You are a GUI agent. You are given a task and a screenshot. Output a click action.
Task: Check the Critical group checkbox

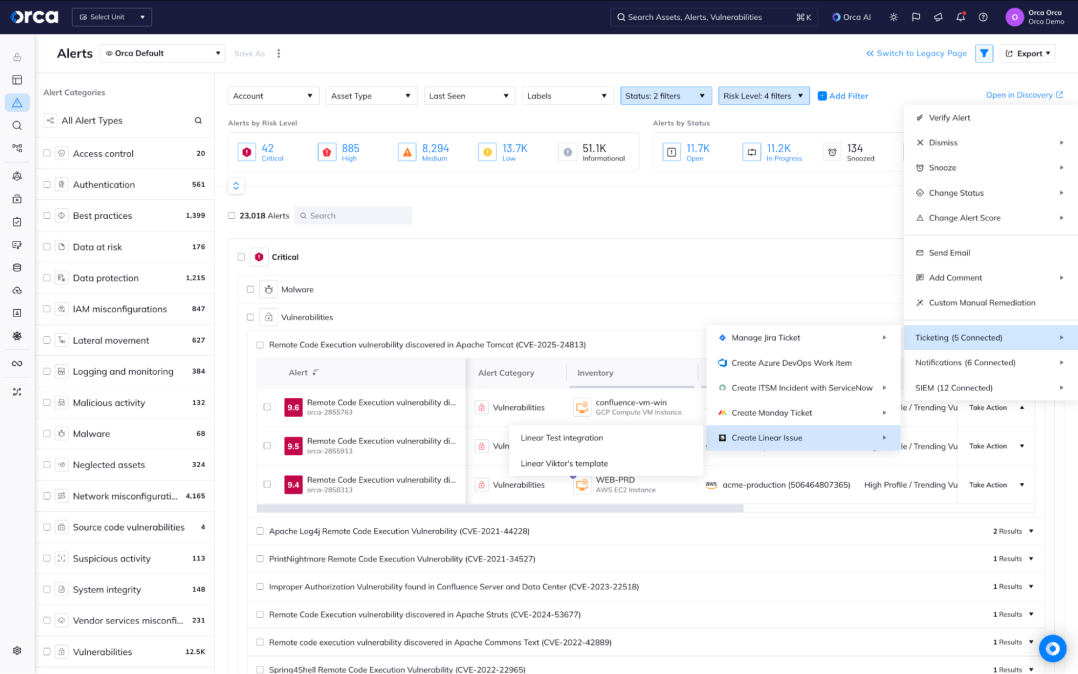pos(241,257)
